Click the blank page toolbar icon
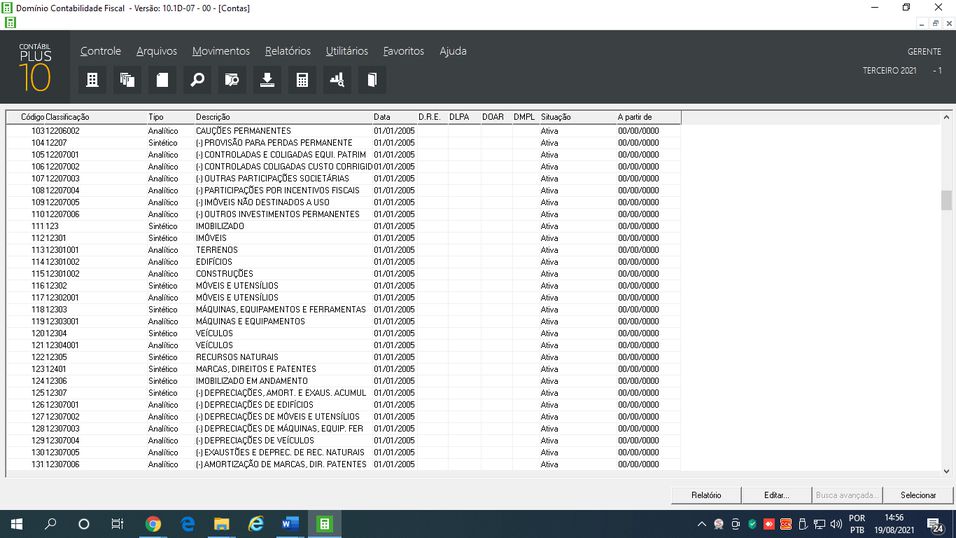 [162, 80]
